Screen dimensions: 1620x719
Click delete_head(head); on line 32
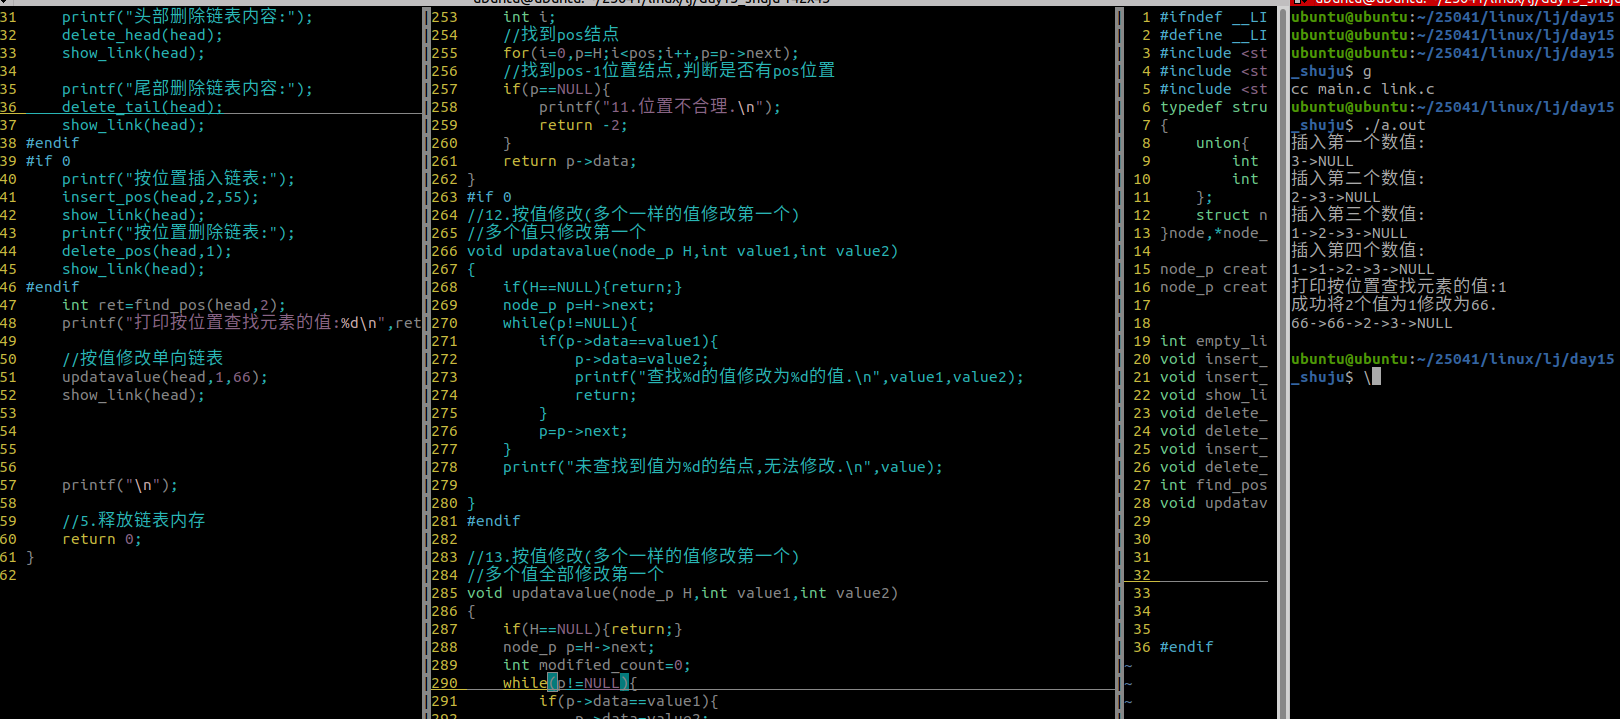point(142,35)
